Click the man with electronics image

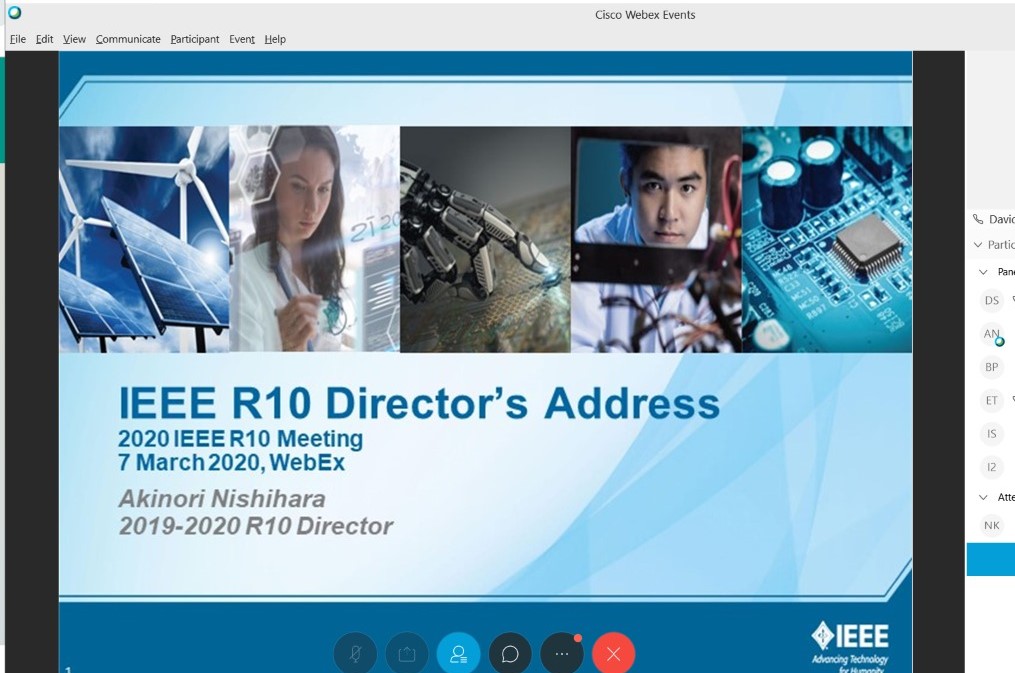pos(656,239)
